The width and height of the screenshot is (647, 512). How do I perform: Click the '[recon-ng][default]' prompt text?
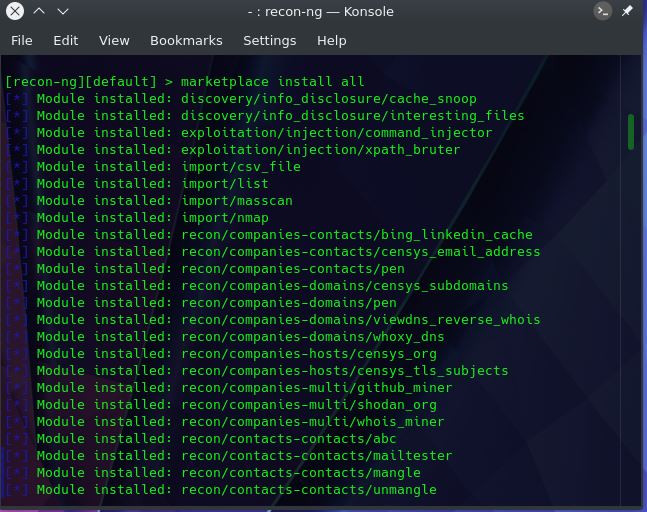tap(81, 82)
